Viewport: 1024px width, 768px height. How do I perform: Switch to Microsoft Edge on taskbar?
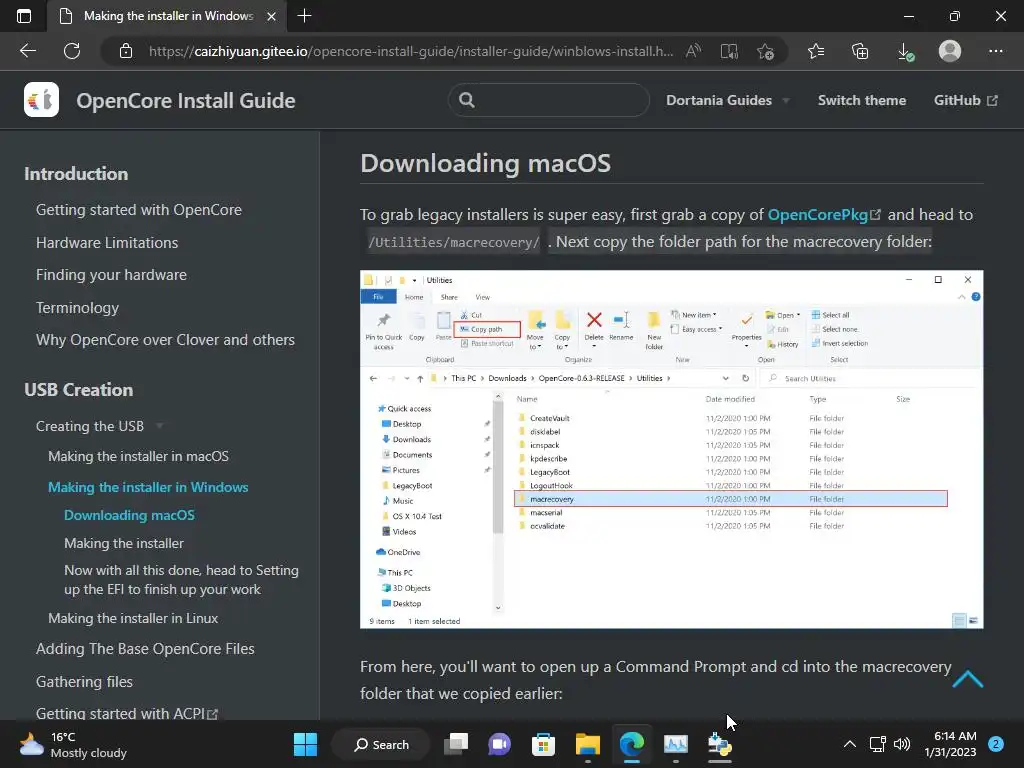(x=632, y=744)
